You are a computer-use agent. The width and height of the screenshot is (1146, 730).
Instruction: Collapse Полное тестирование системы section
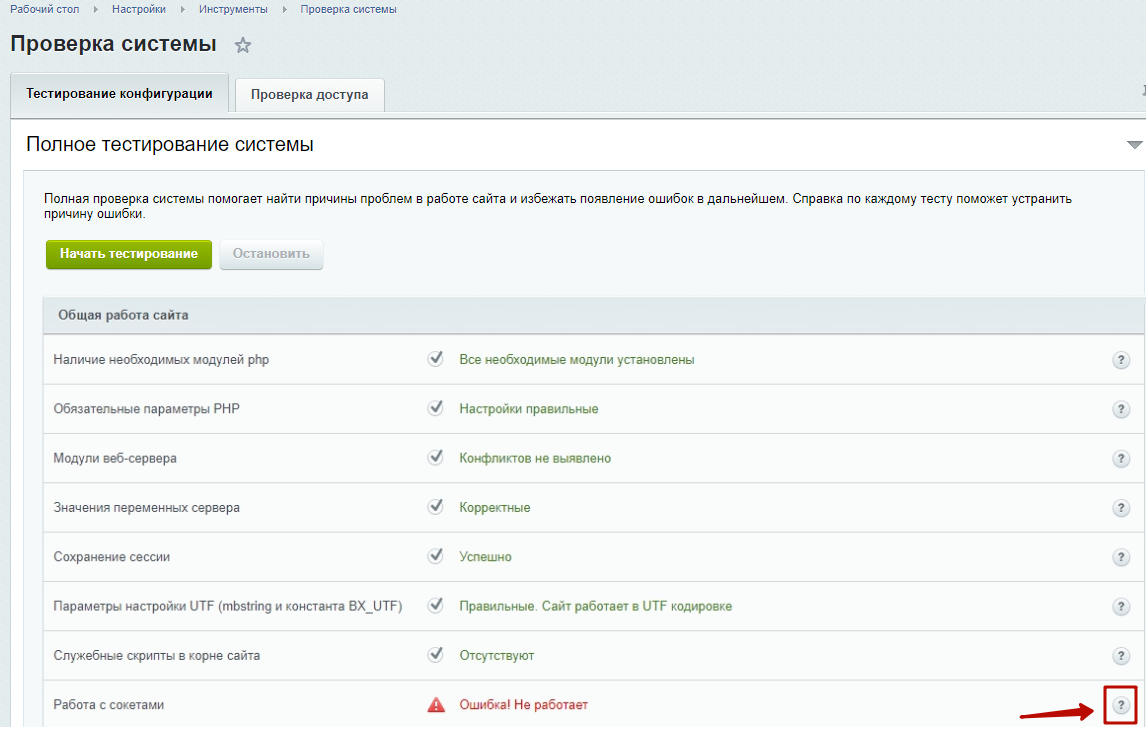pyautogui.click(x=1134, y=145)
